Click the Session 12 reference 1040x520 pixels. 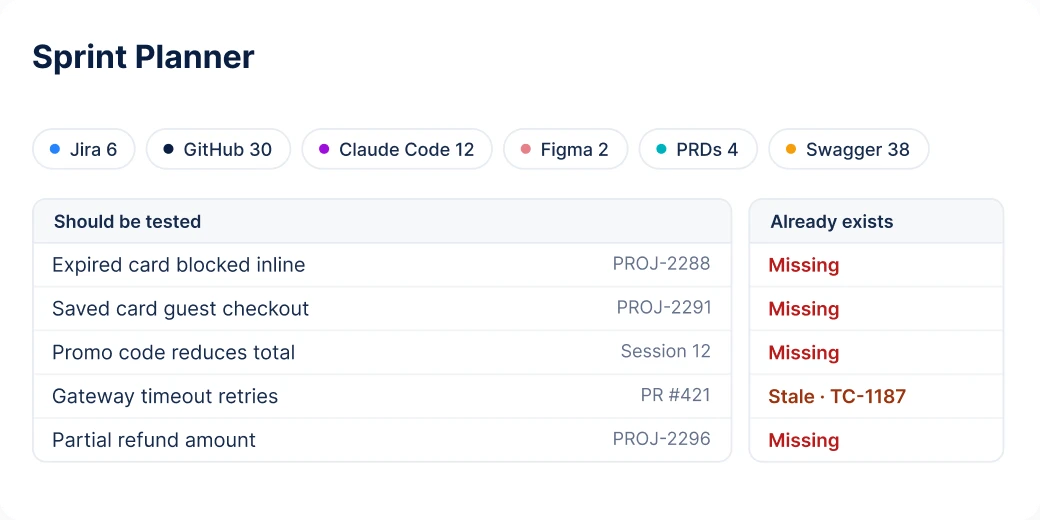(665, 352)
